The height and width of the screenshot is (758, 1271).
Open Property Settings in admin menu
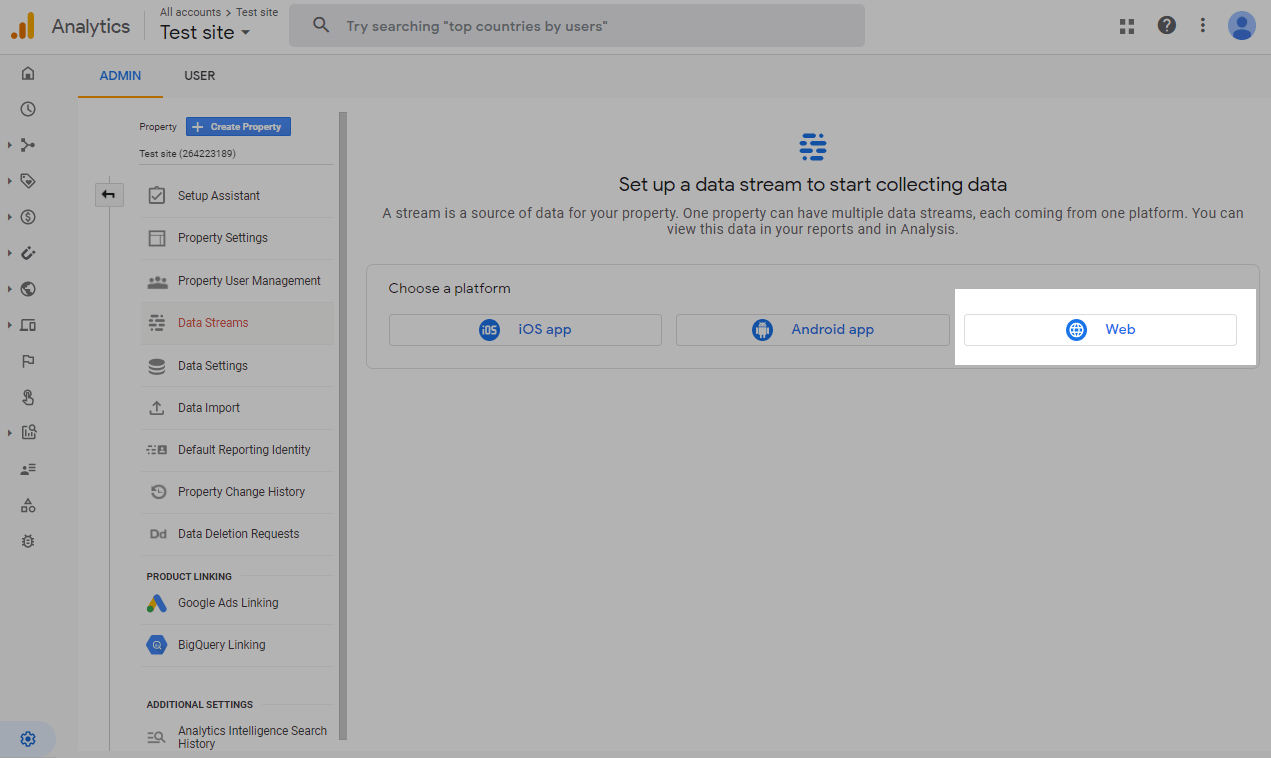pyautogui.click(x=222, y=238)
